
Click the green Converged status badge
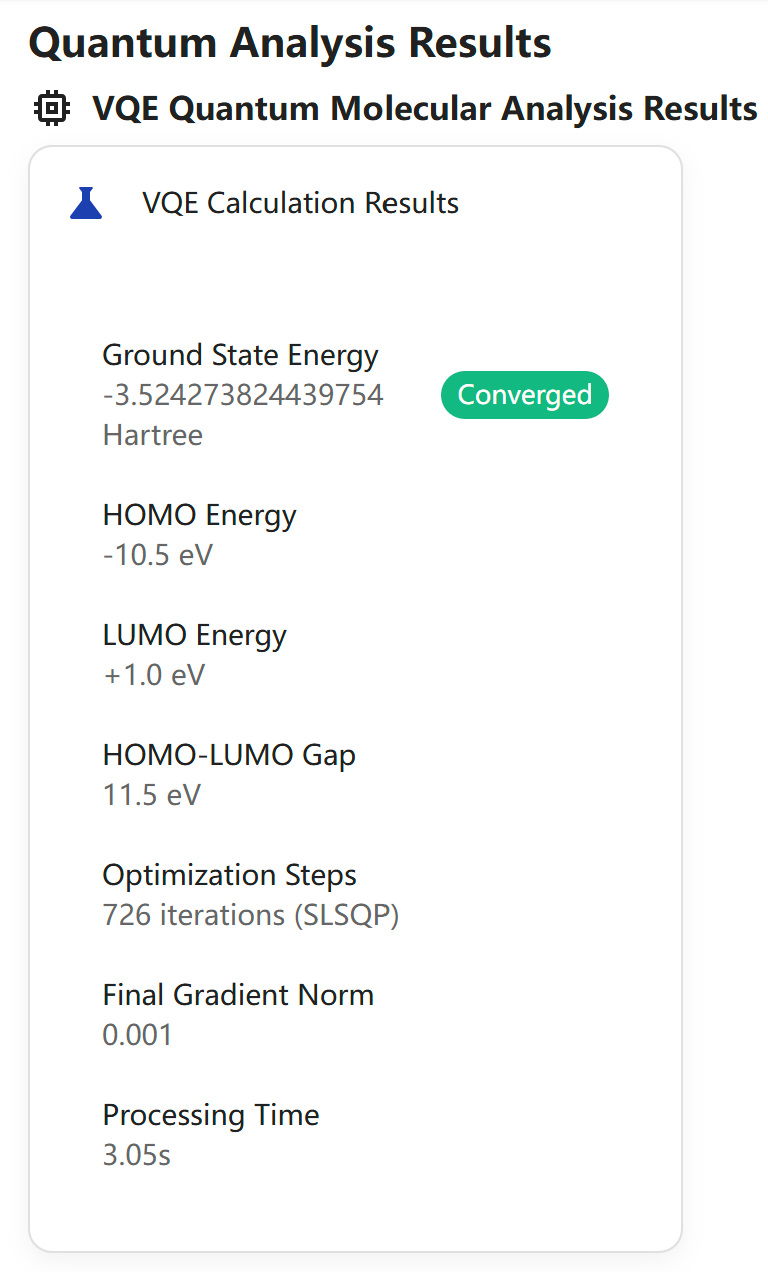tap(524, 395)
